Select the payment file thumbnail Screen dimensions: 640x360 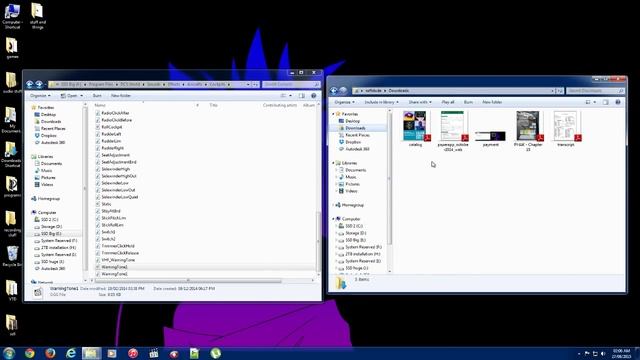490,139
